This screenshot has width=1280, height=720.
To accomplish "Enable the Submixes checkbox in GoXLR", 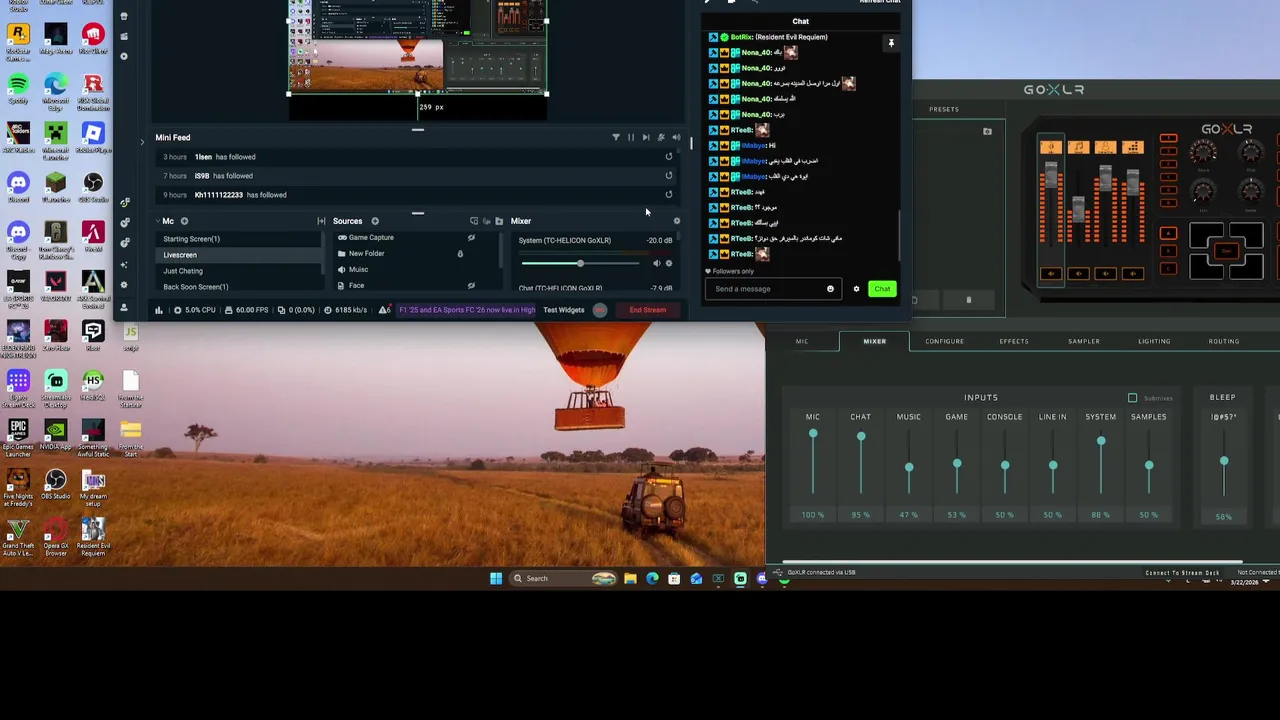I will (x=1132, y=398).
